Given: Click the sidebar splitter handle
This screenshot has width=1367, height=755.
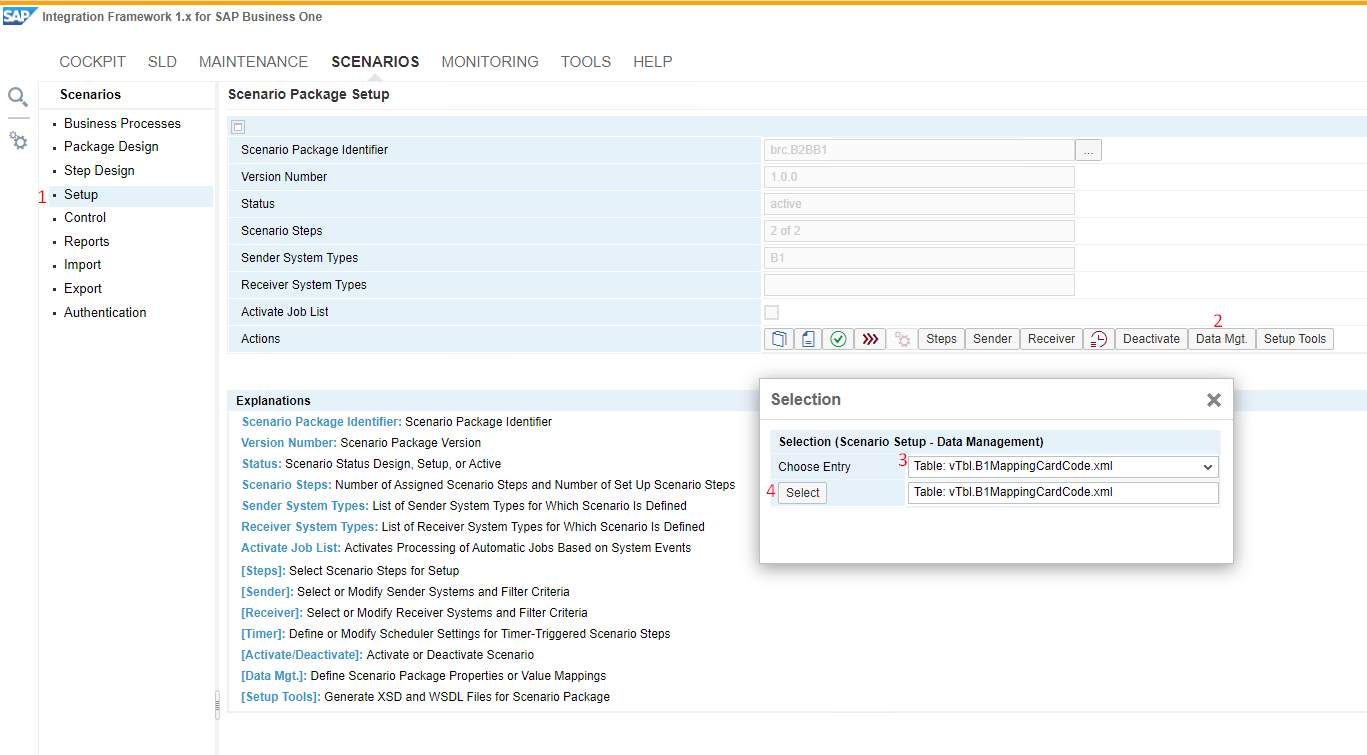Looking at the screenshot, I should (x=217, y=704).
